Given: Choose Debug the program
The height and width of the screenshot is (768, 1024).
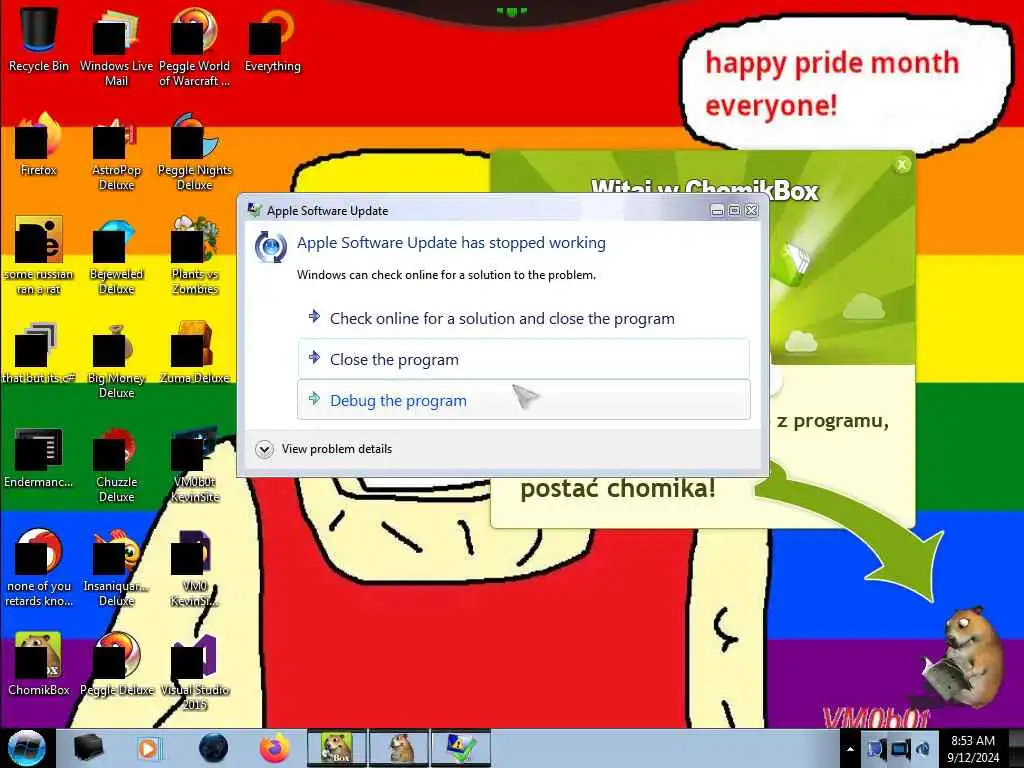Looking at the screenshot, I should coord(524,400).
